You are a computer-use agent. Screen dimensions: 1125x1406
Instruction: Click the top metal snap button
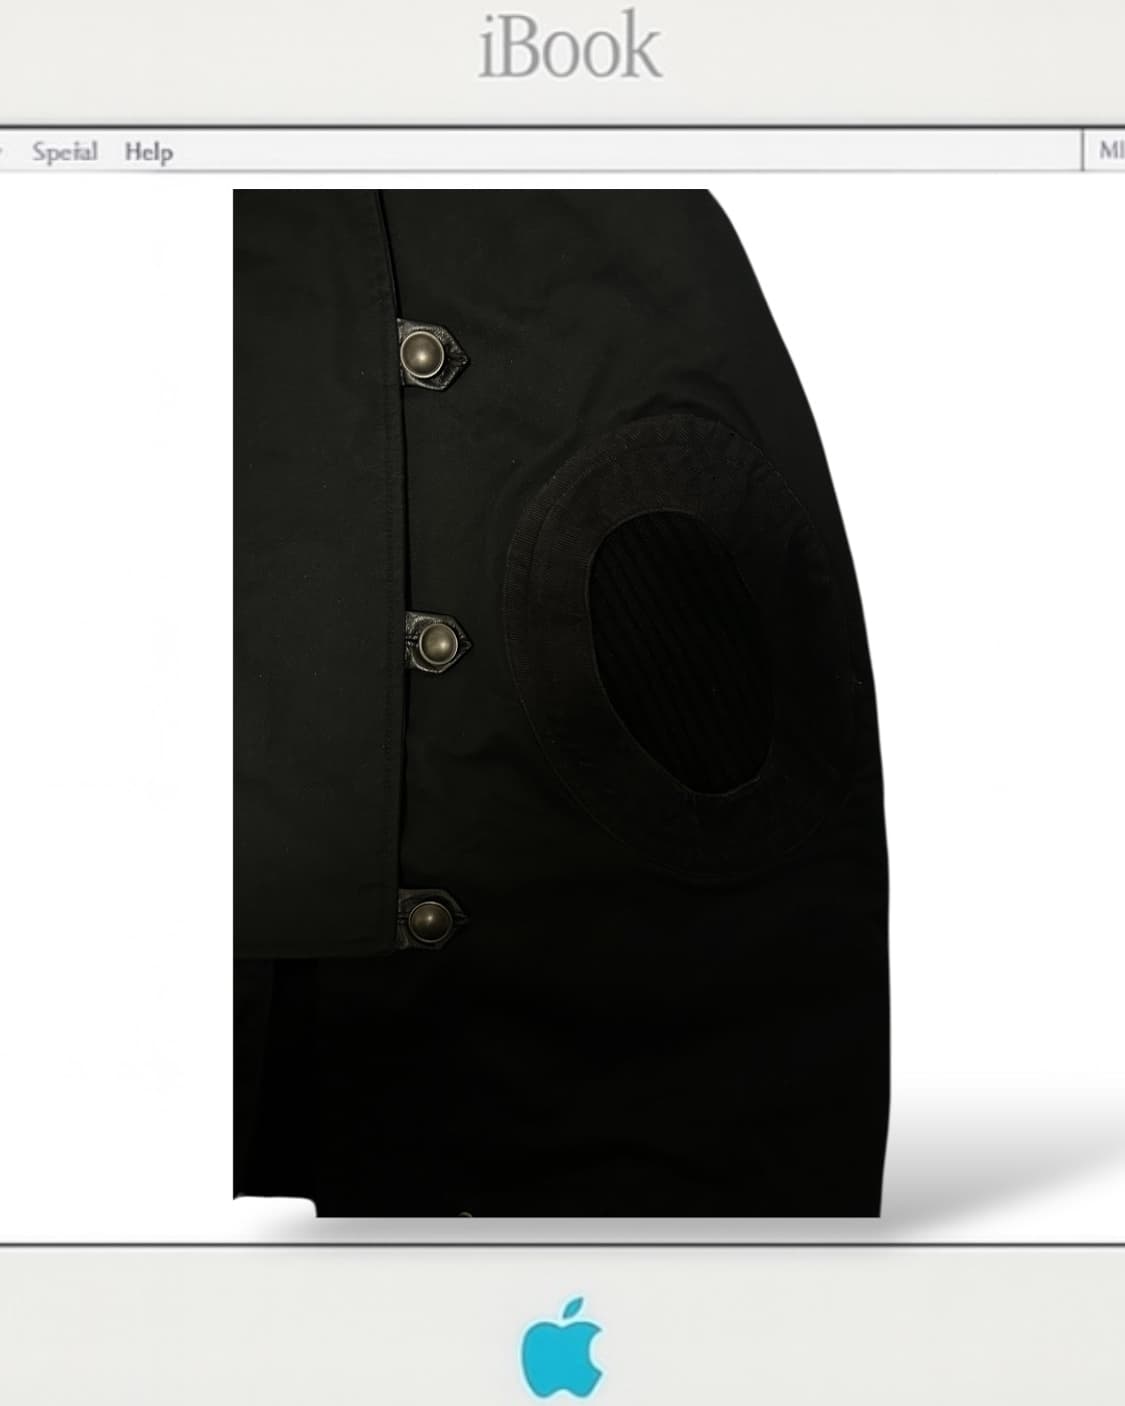pos(420,351)
